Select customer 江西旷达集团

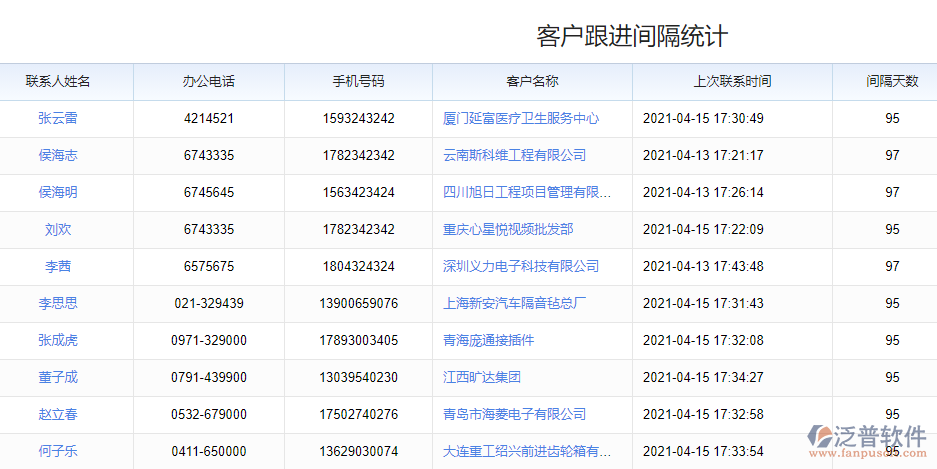482,377
